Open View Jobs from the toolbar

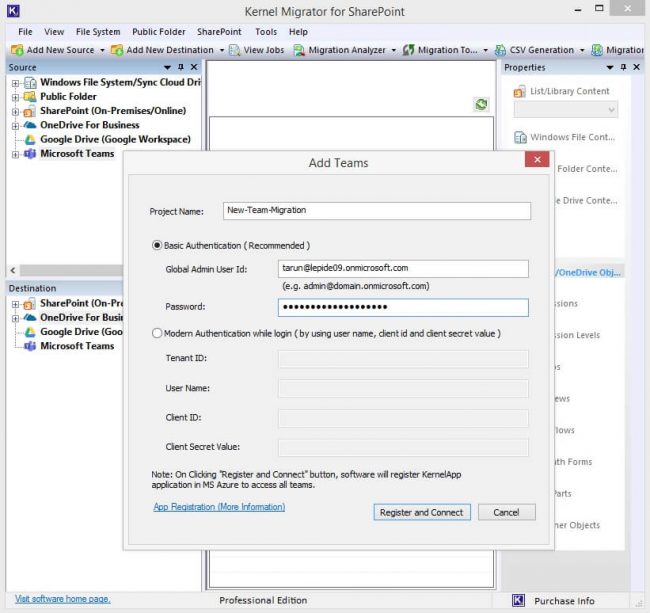pyautogui.click(x=257, y=50)
